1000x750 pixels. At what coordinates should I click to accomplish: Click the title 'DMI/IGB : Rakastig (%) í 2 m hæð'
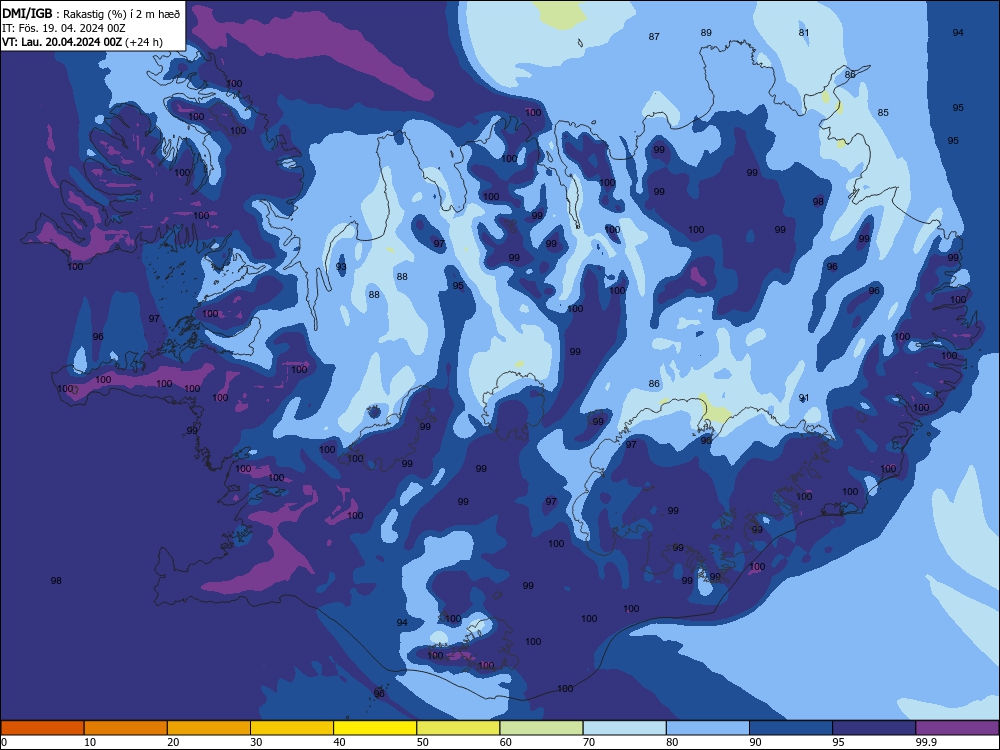tap(92, 14)
